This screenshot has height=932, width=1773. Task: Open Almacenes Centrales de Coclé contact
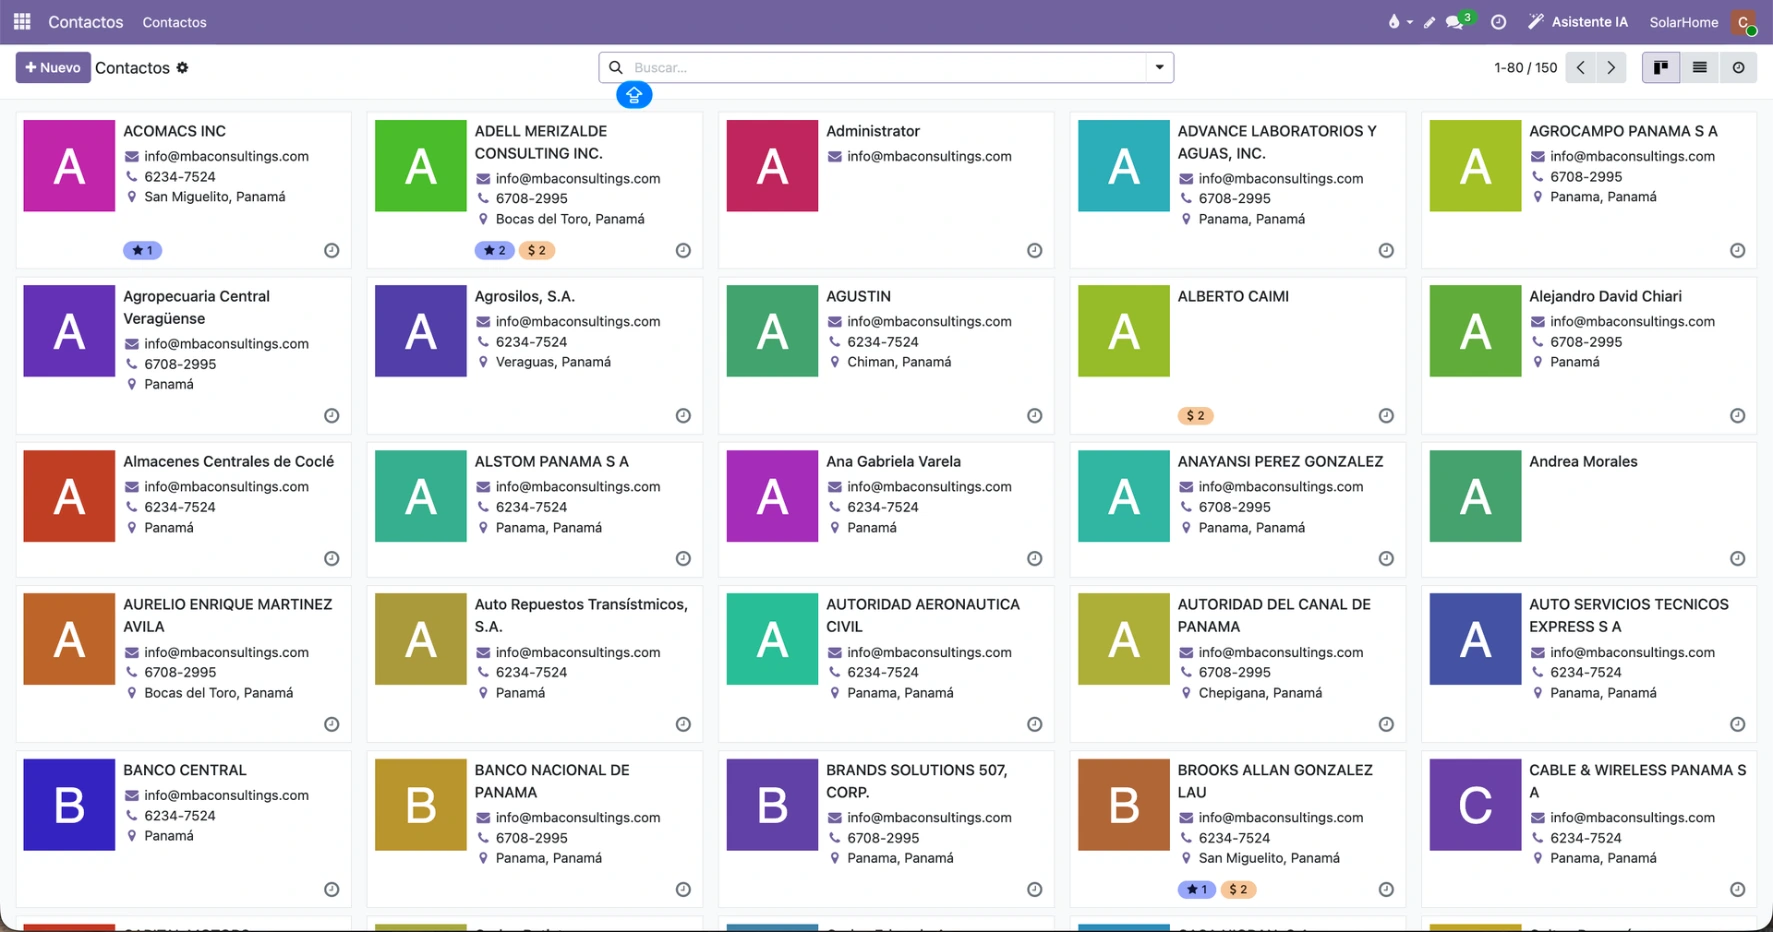pos(228,461)
